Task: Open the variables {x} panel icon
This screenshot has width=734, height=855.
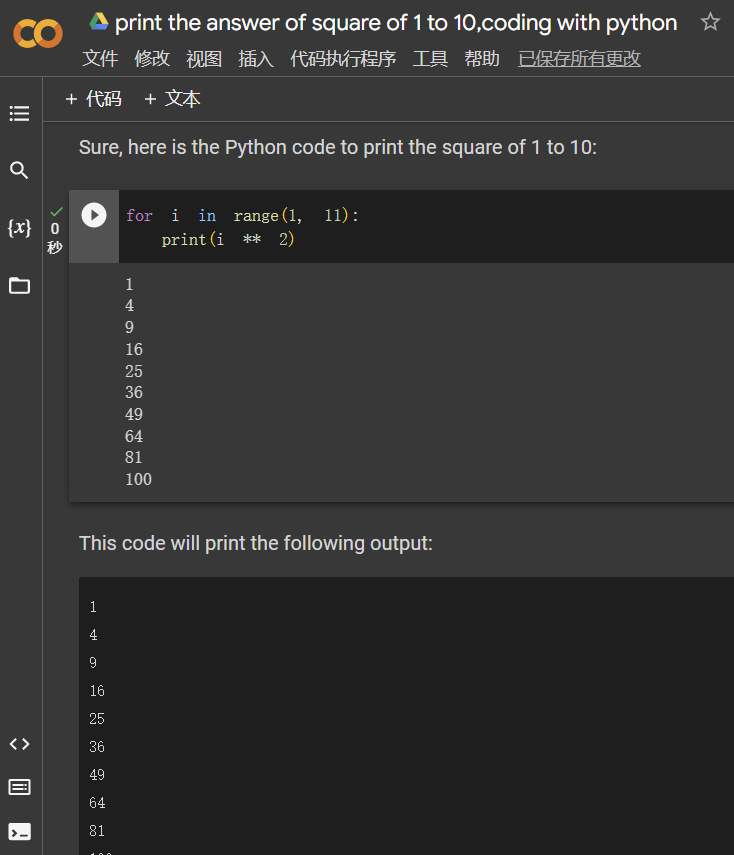Action: pos(19,227)
